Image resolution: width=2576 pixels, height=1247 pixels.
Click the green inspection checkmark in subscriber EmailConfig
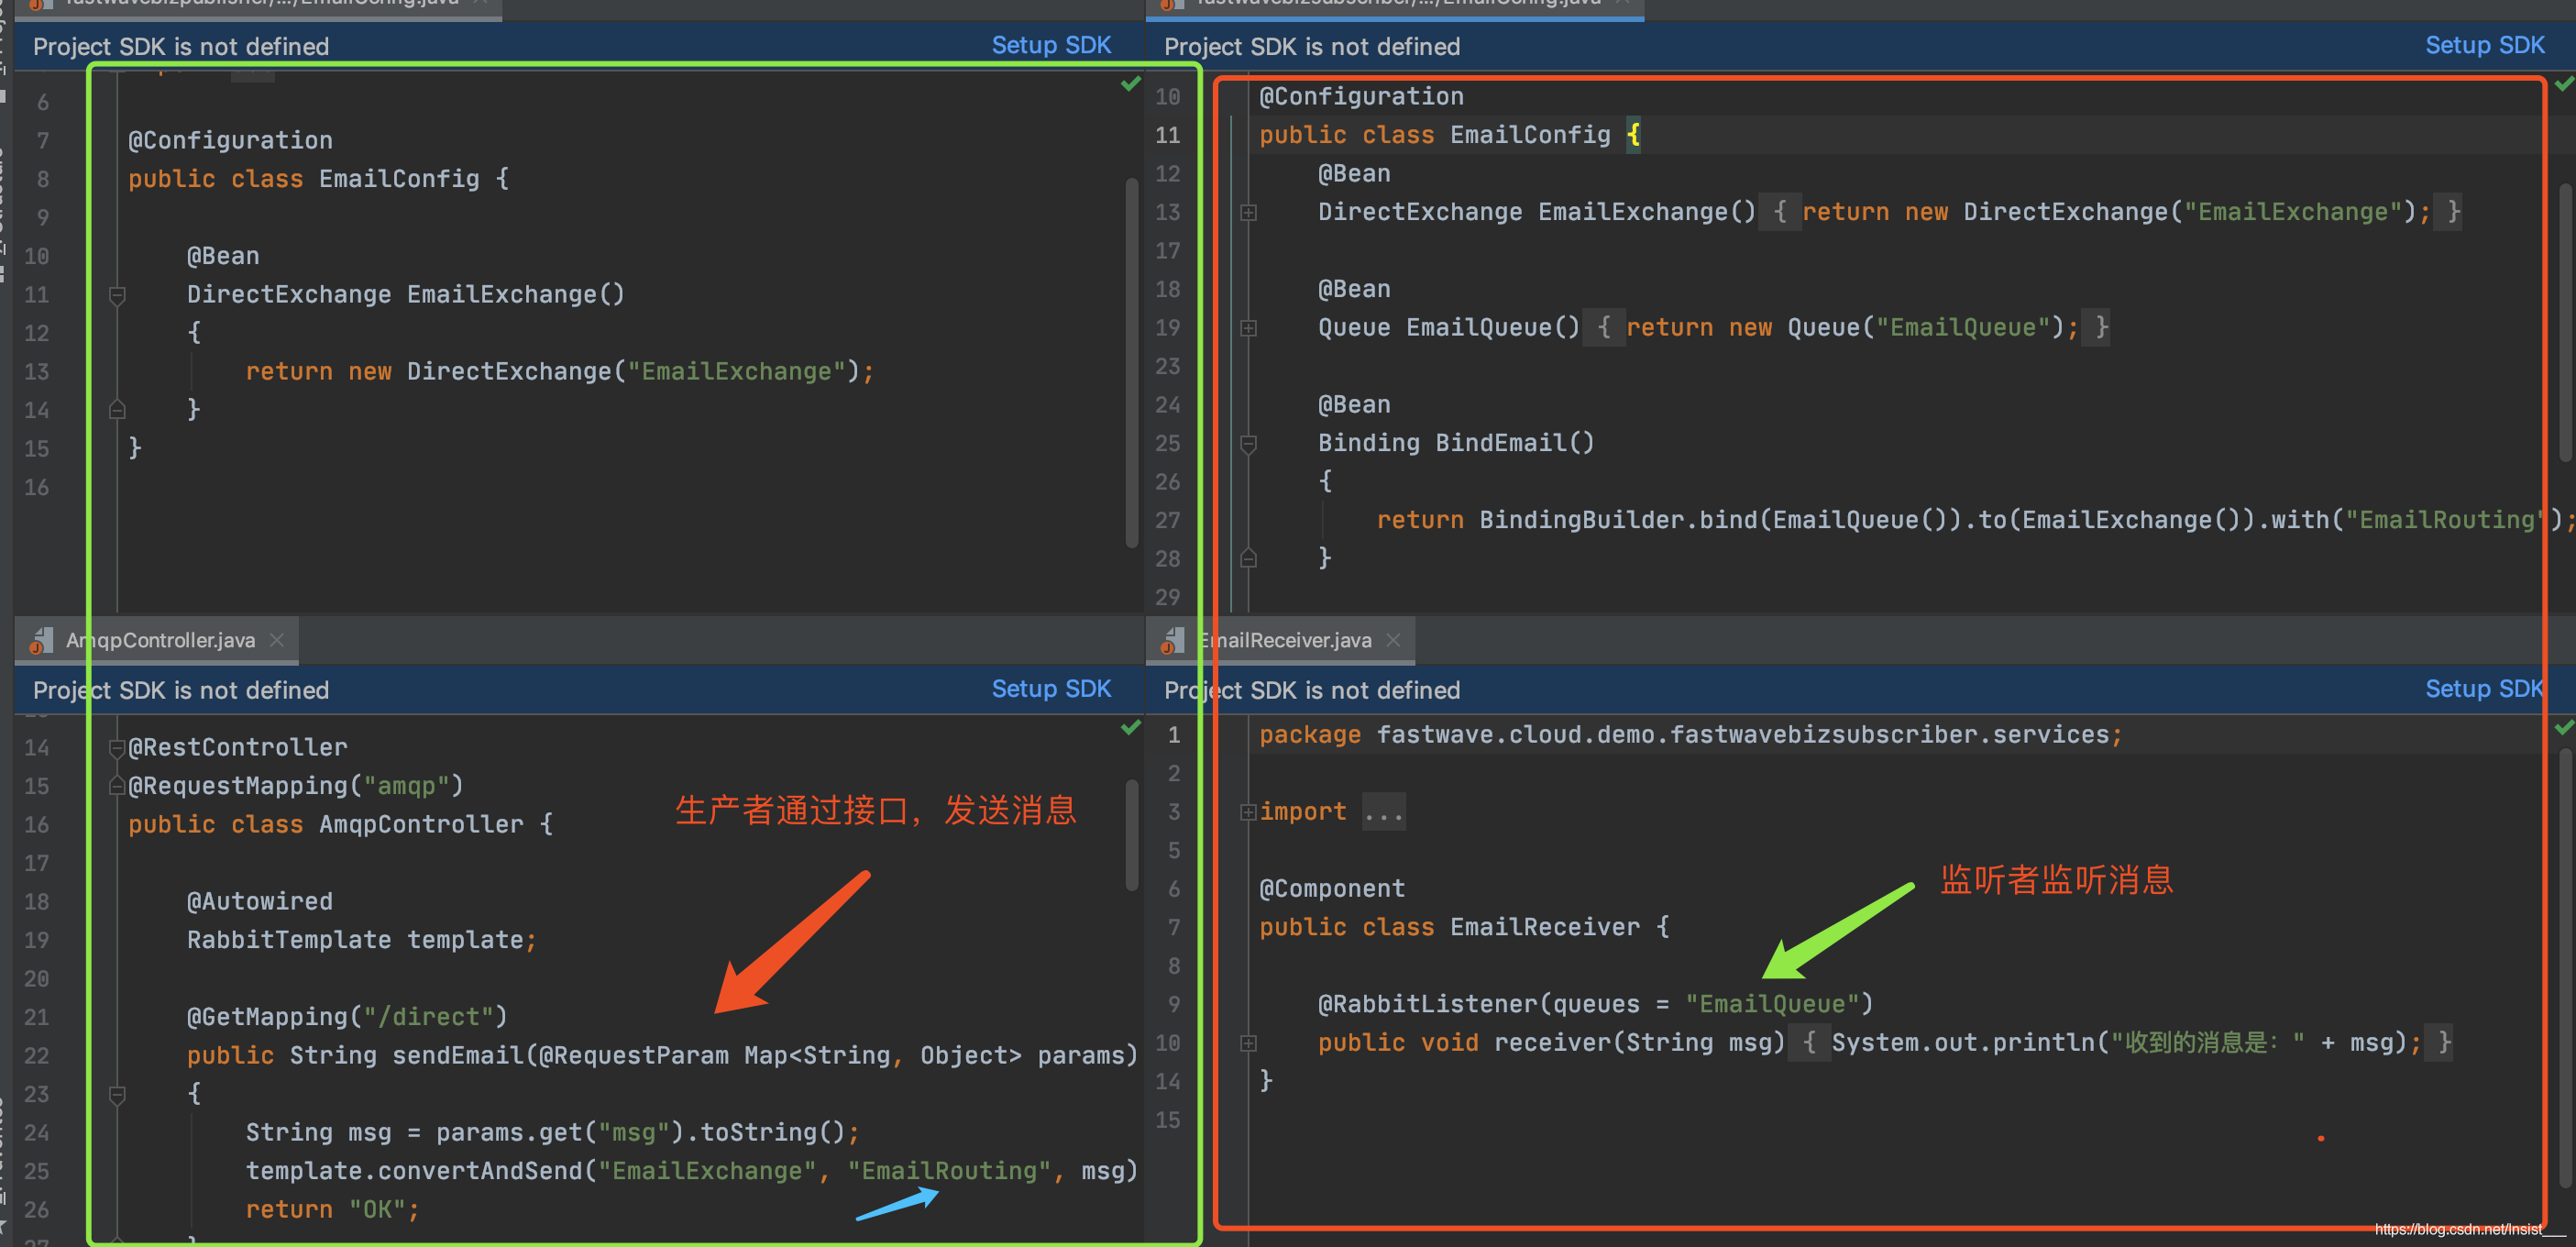tap(2564, 84)
